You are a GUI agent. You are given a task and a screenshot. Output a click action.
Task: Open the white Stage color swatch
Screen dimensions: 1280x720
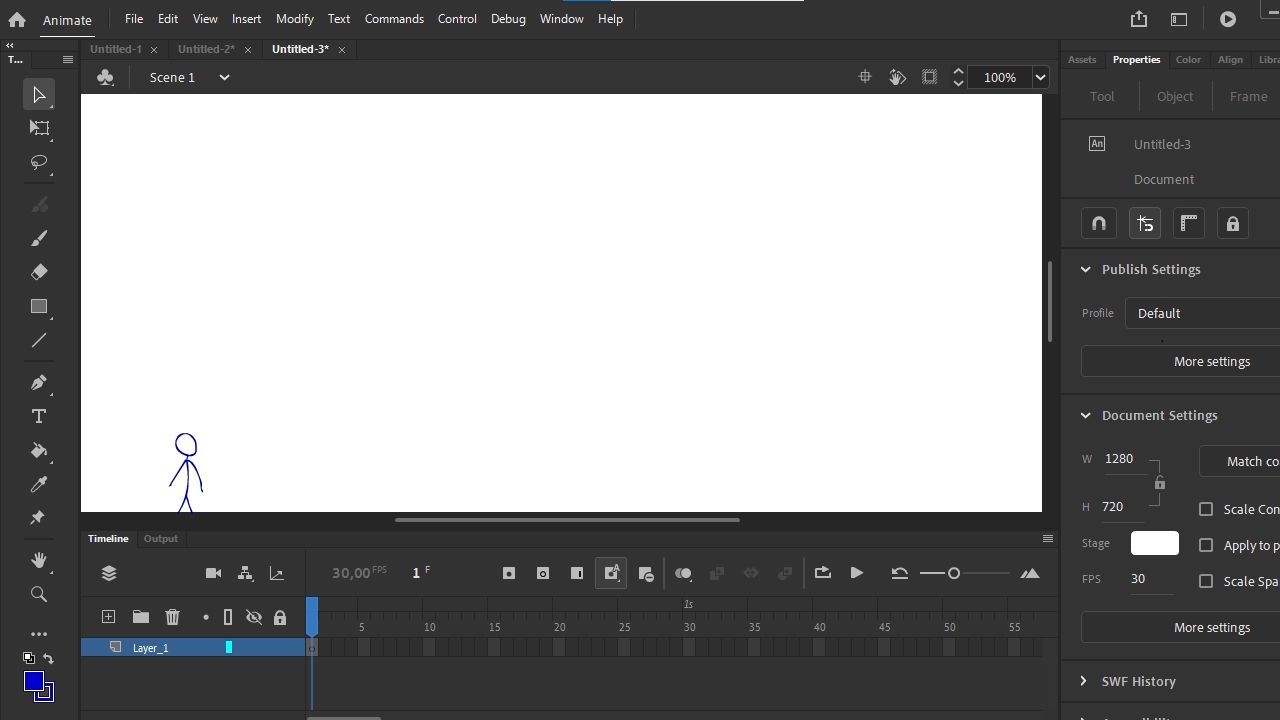(x=1154, y=543)
